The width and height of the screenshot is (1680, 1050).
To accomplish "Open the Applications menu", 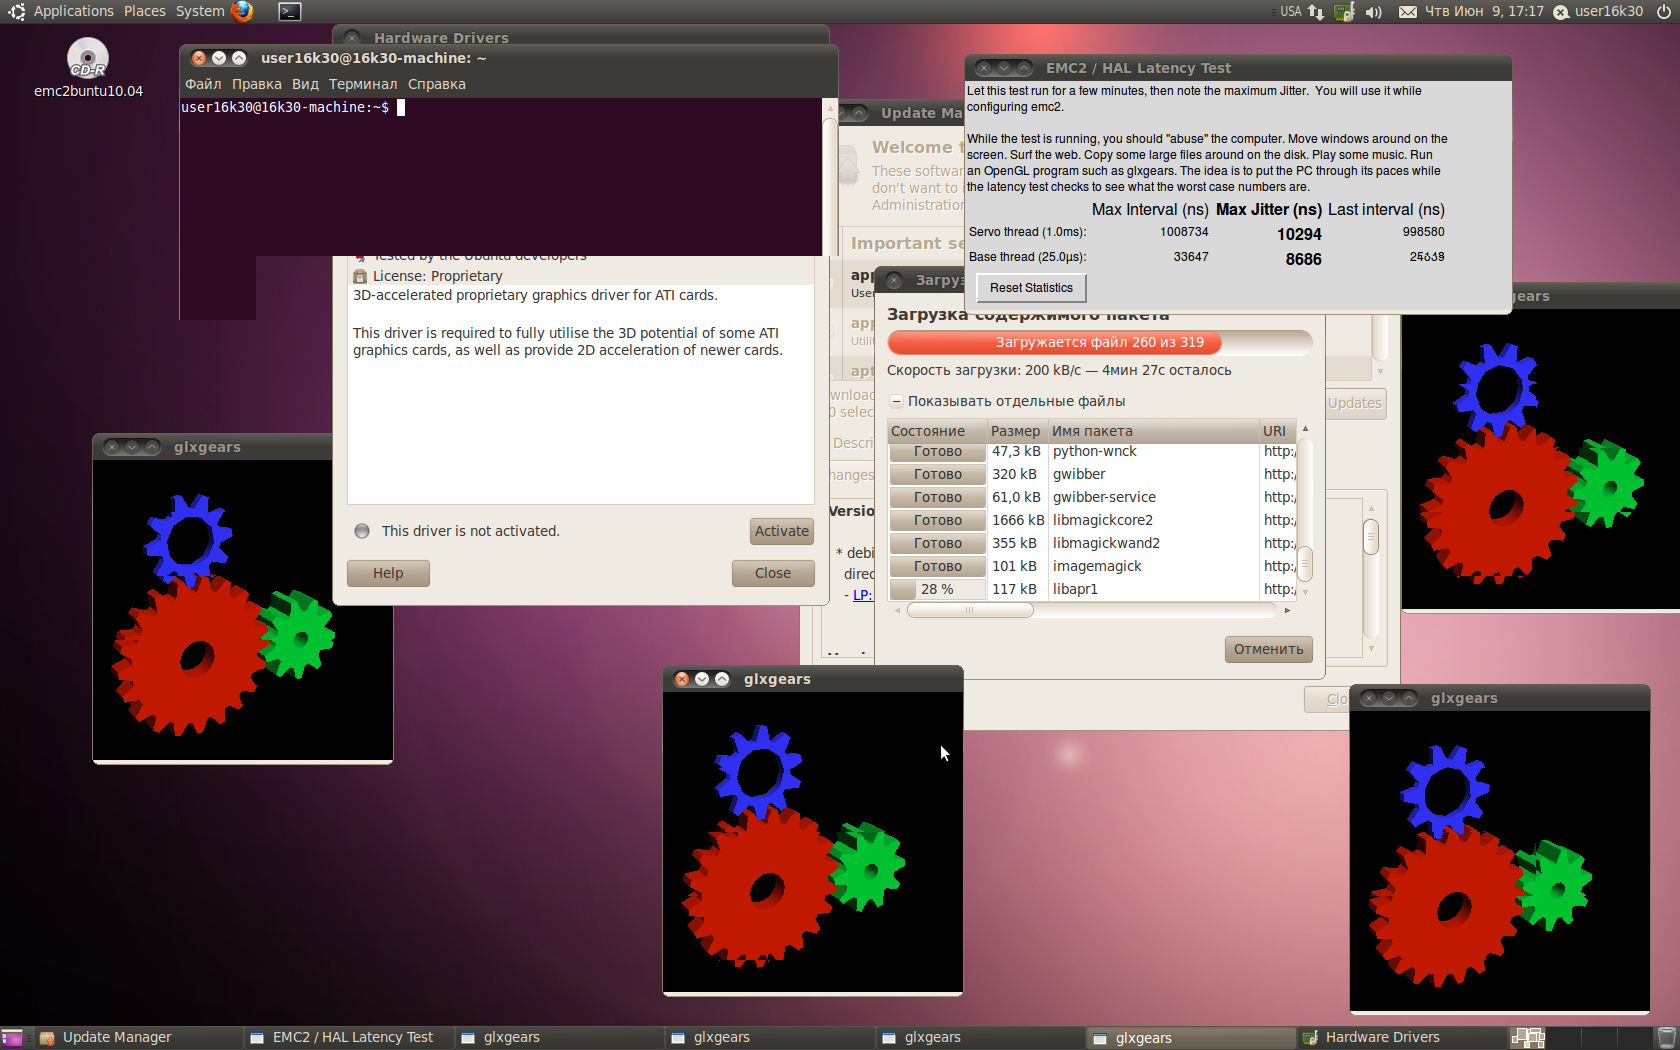I will click(73, 11).
